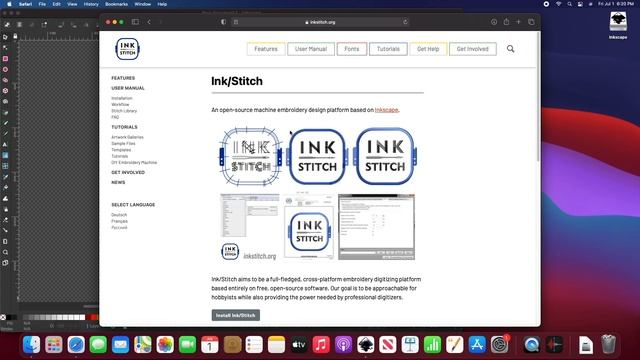Open Workflow link in sidebar
The image size is (640, 360).
(120, 104)
